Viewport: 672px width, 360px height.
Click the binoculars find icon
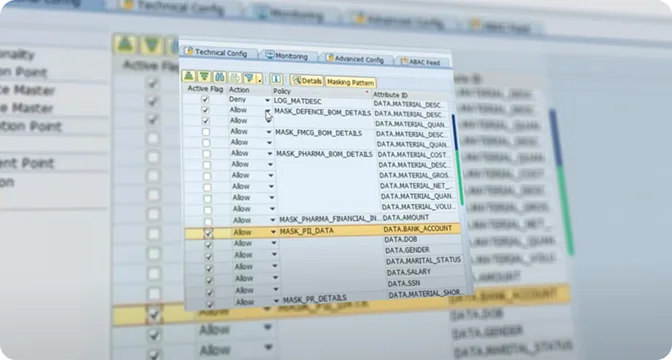click(x=219, y=77)
